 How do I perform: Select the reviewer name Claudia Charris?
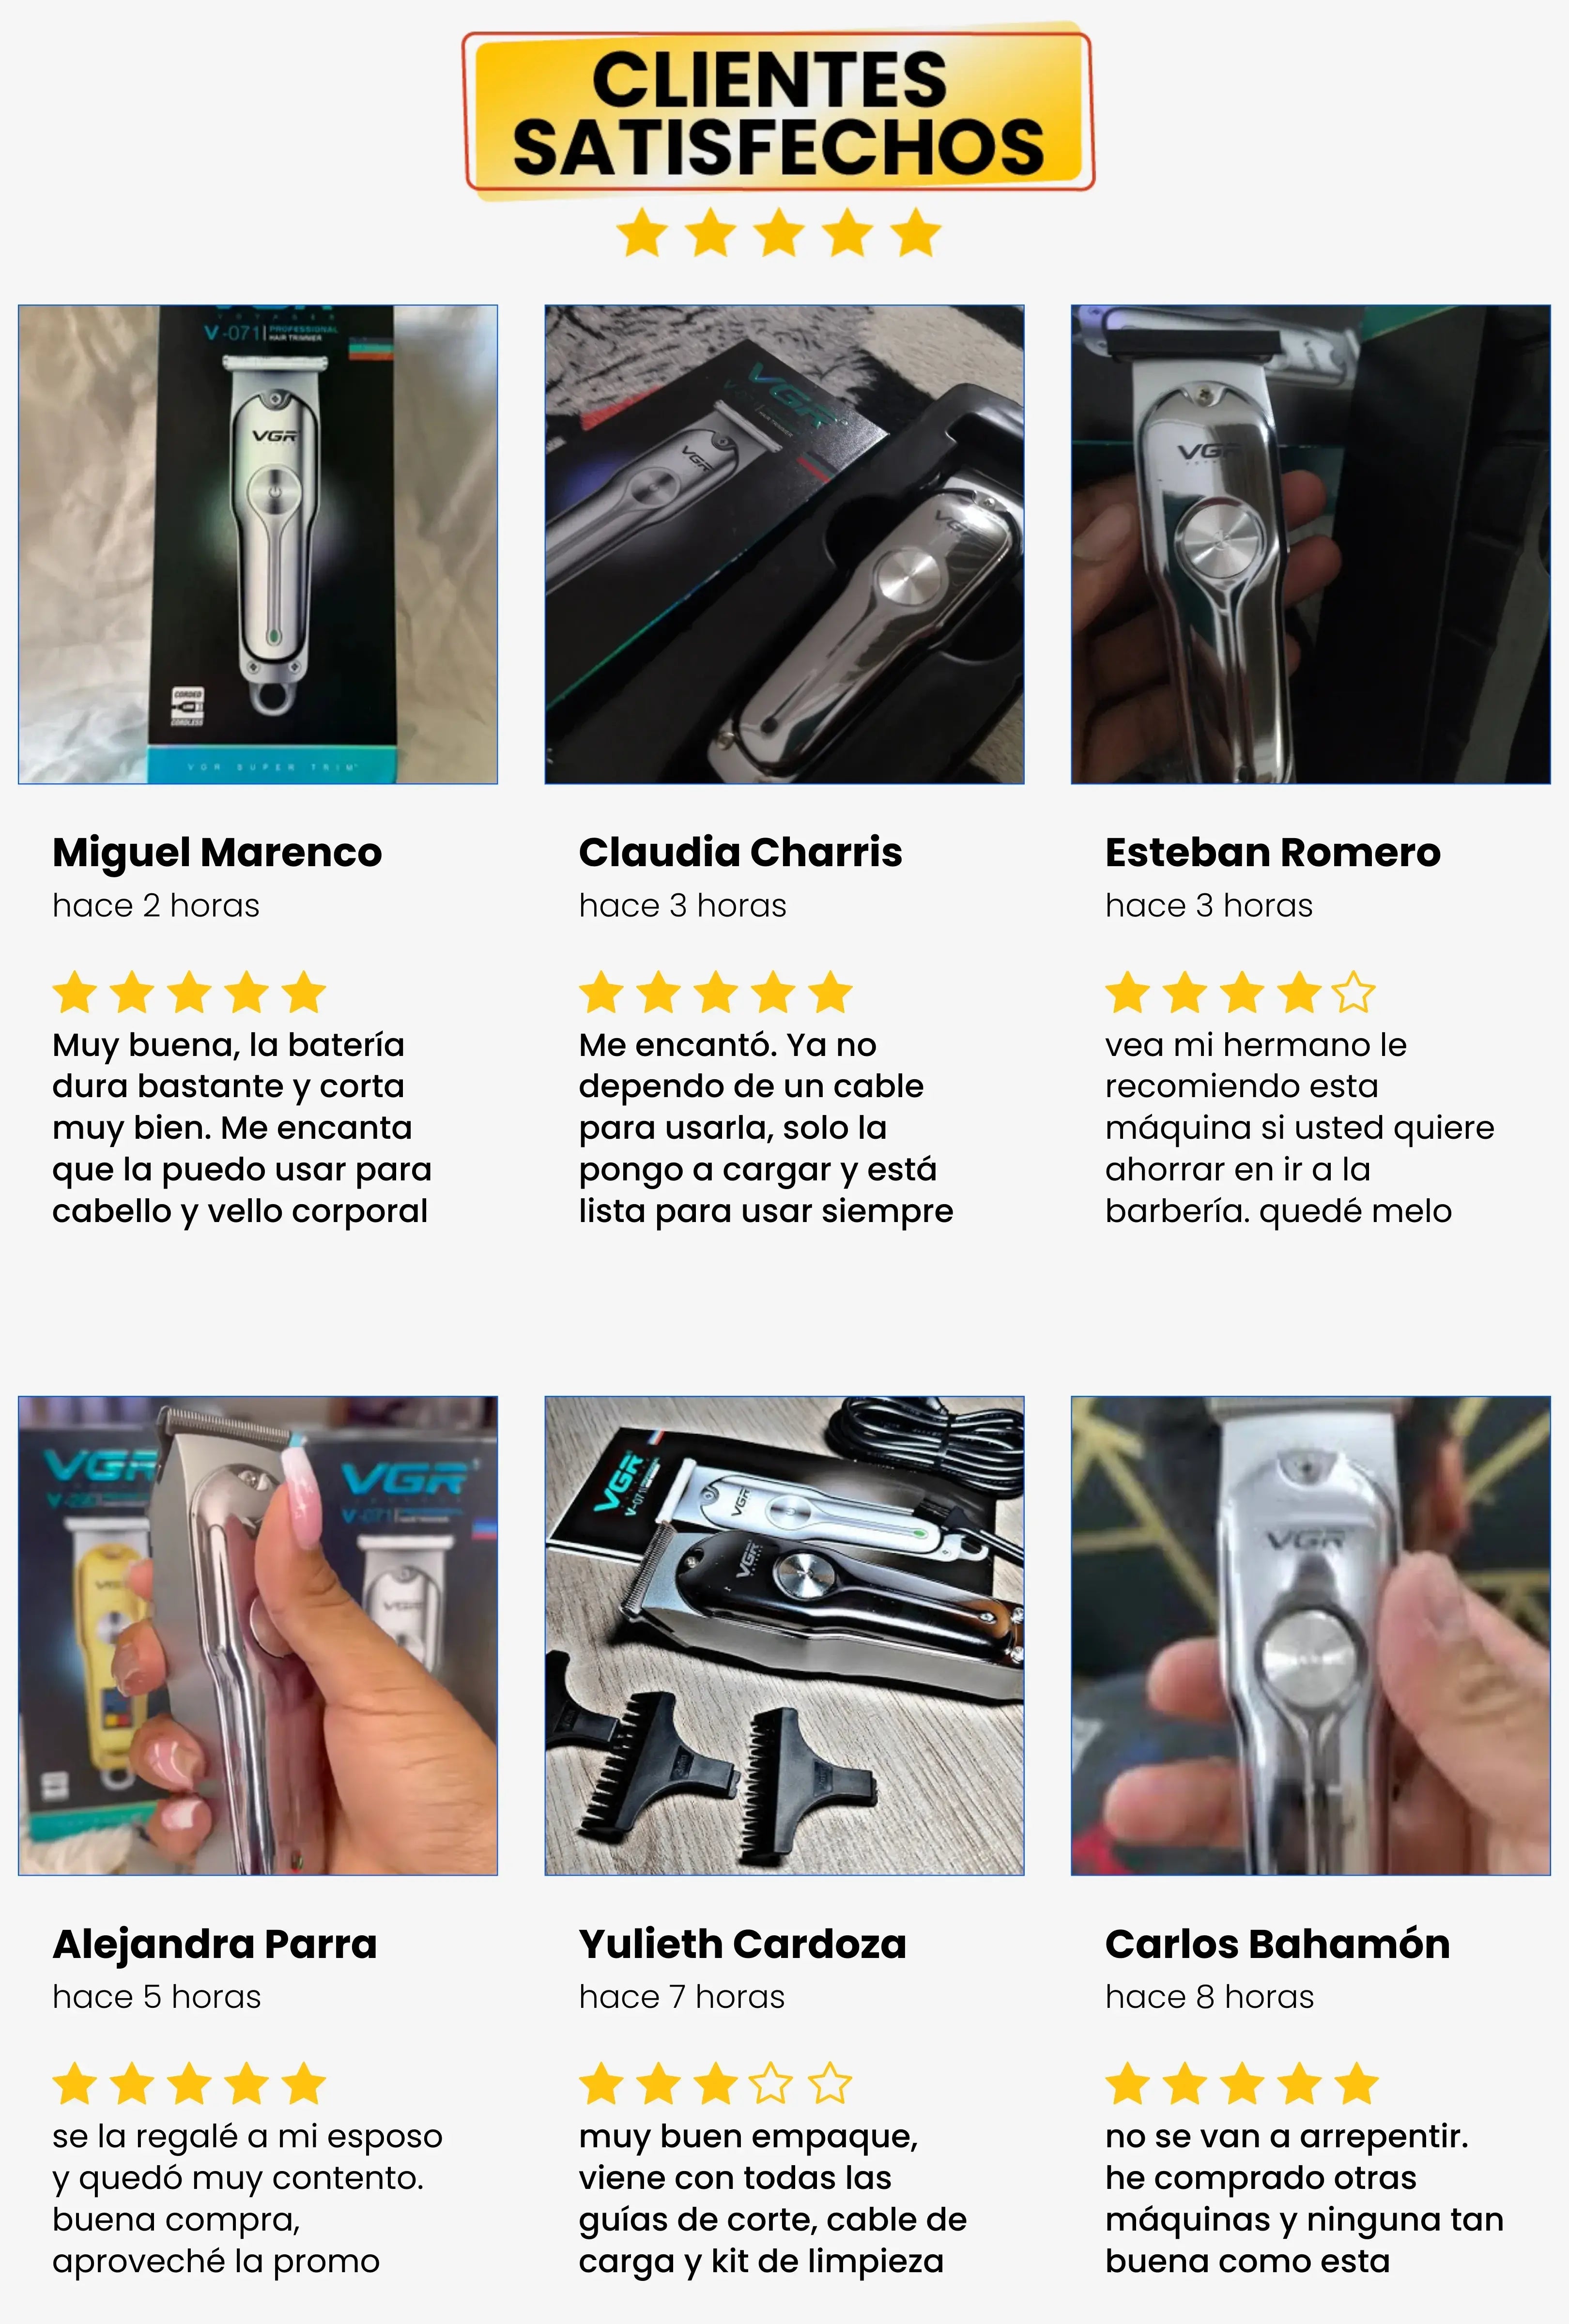pos(740,853)
